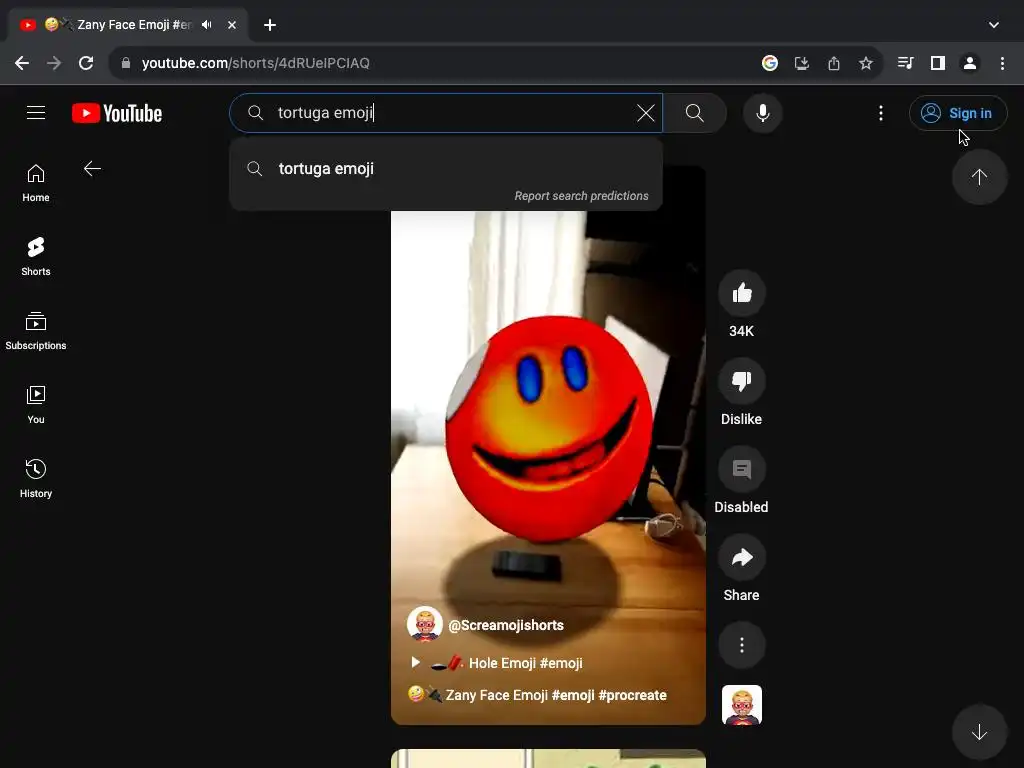The image size is (1024, 768).
Task: Go to the YouTube logo home
Action: [117, 113]
